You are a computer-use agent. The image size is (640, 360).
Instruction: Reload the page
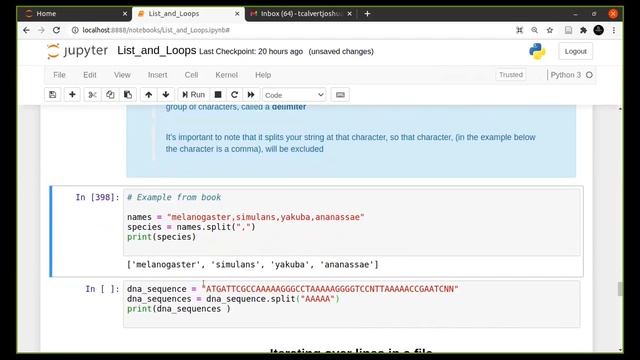click(56, 30)
